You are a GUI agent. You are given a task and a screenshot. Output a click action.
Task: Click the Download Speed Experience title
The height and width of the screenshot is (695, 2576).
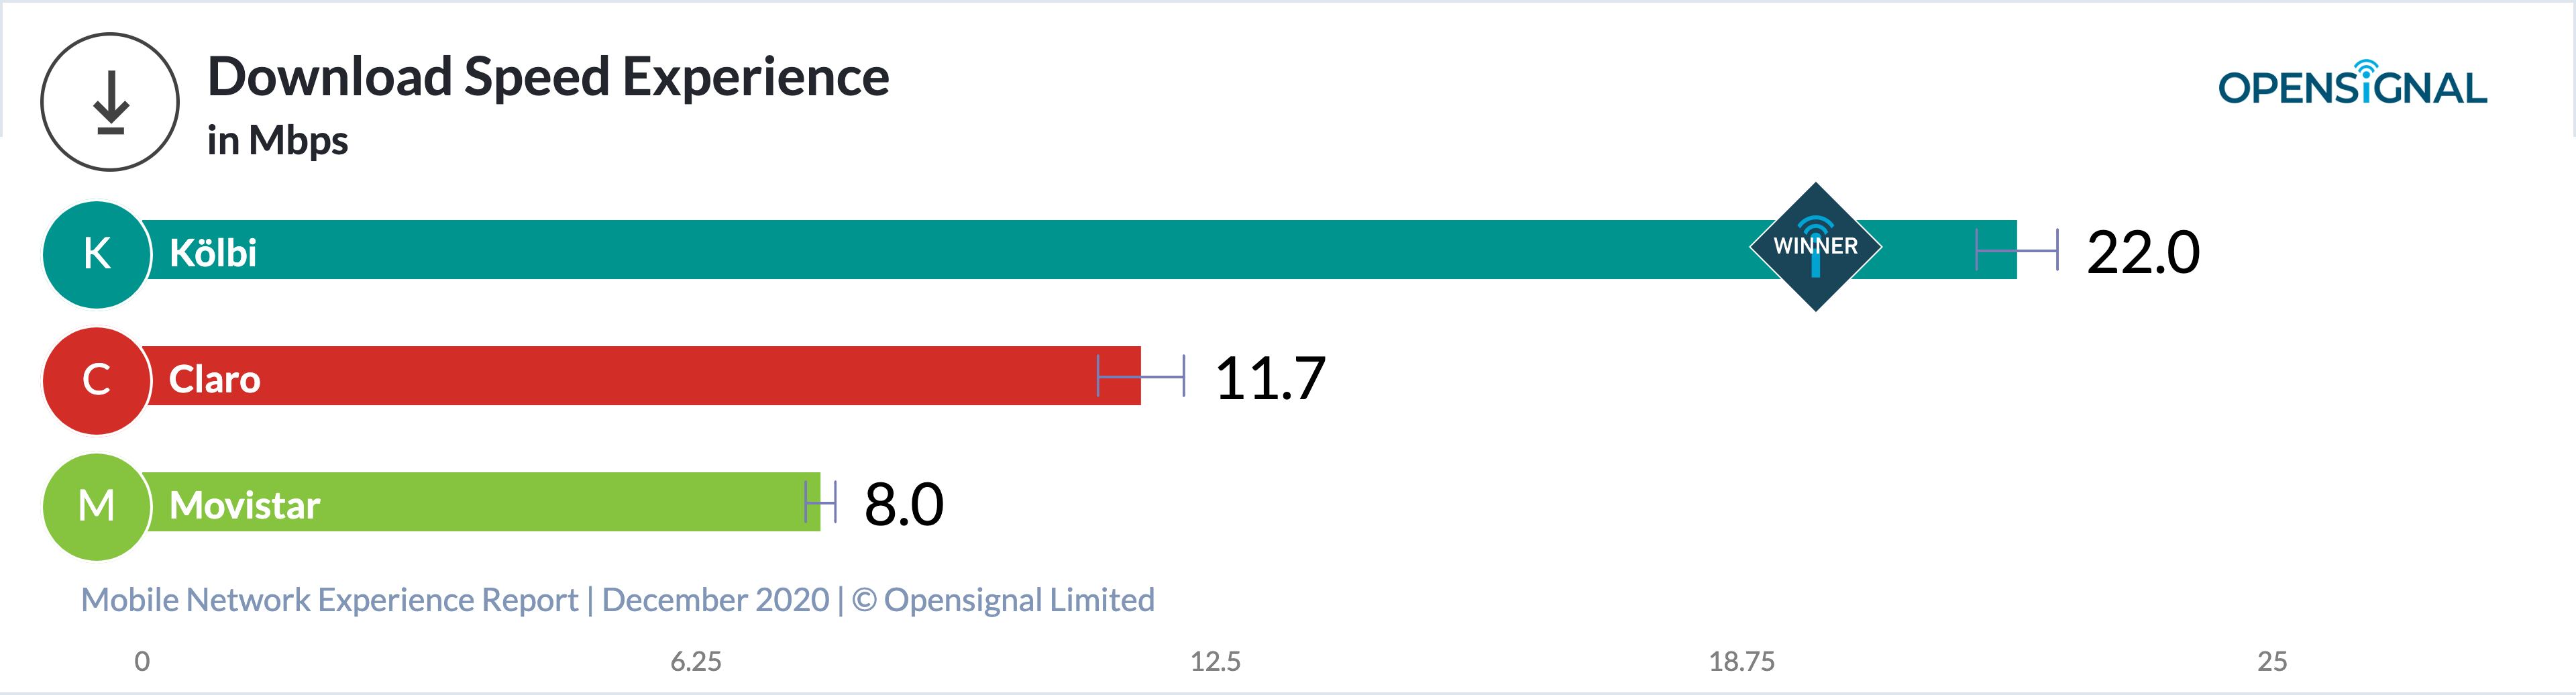(x=548, y=77)
